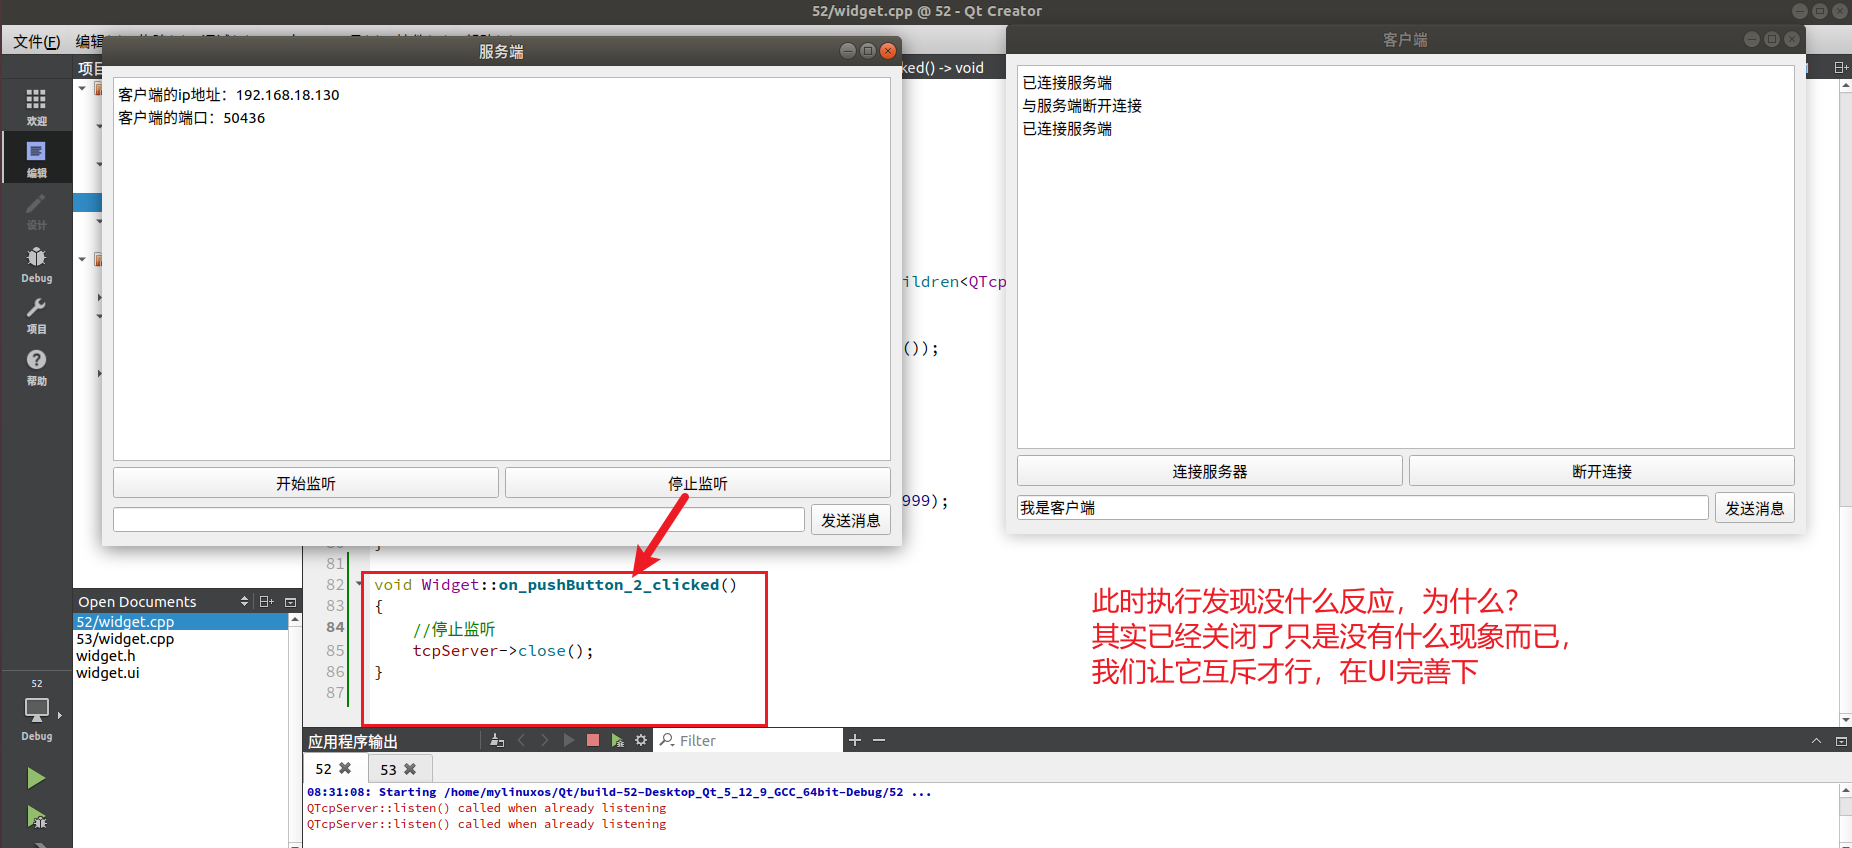Open widget.ui from Open Documents
1852x848 pixels.
click(181, 673)
